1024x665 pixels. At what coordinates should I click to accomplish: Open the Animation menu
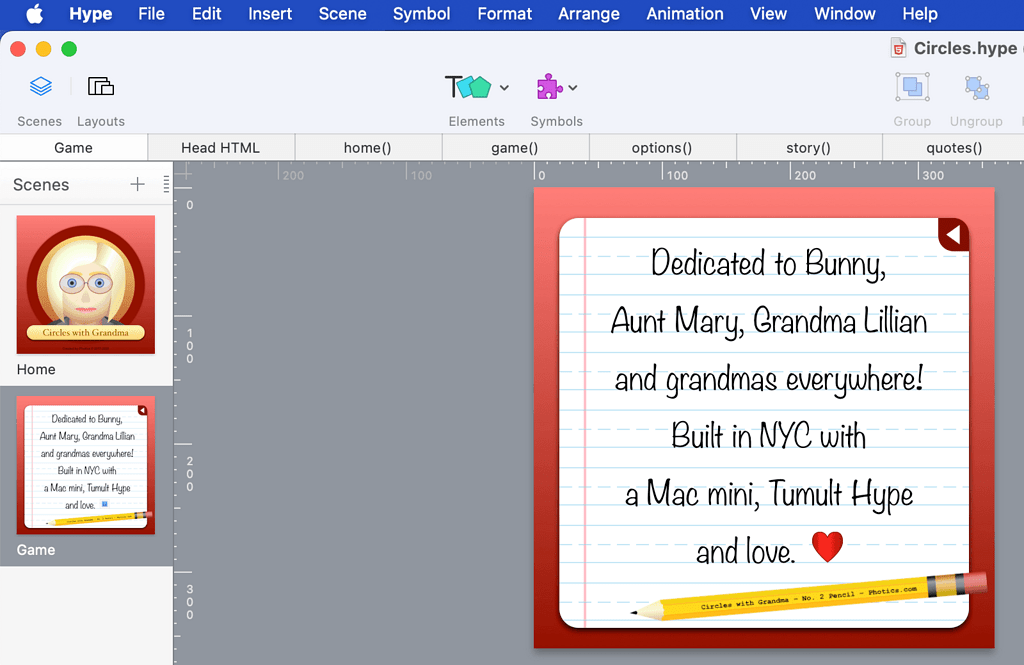pos(685,14)
